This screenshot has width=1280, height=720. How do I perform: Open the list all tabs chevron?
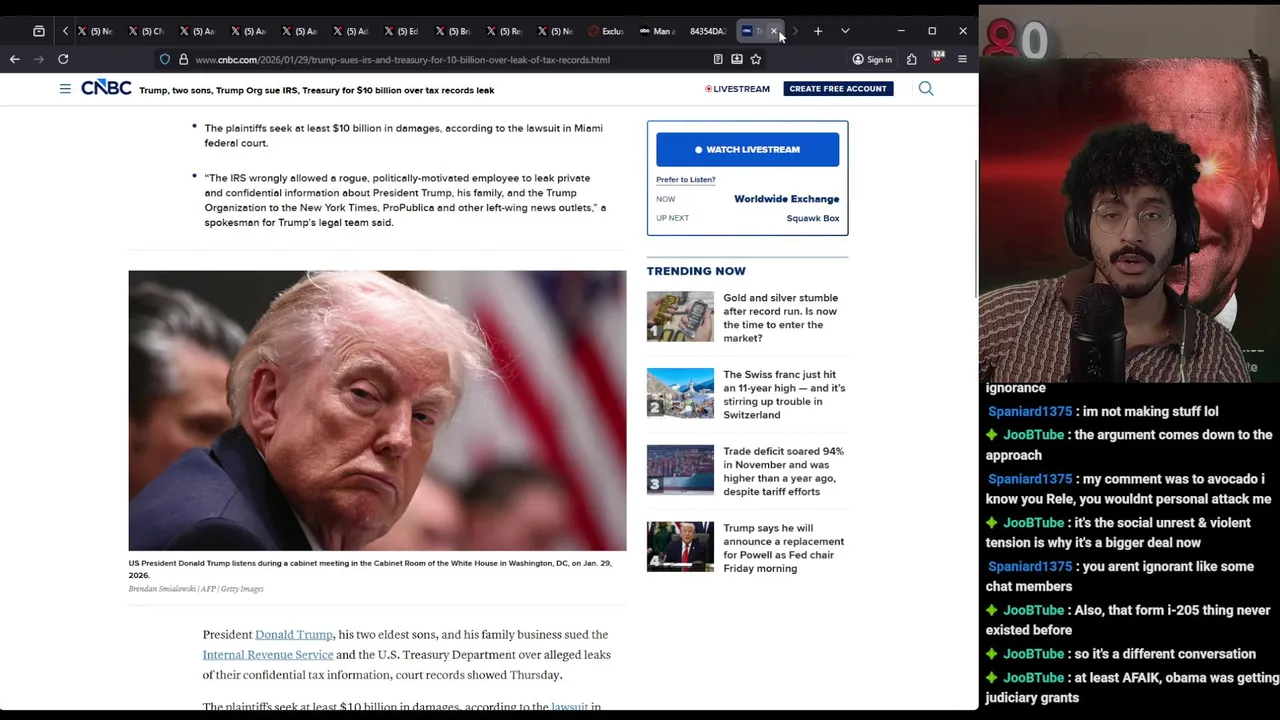coord(845,31)
